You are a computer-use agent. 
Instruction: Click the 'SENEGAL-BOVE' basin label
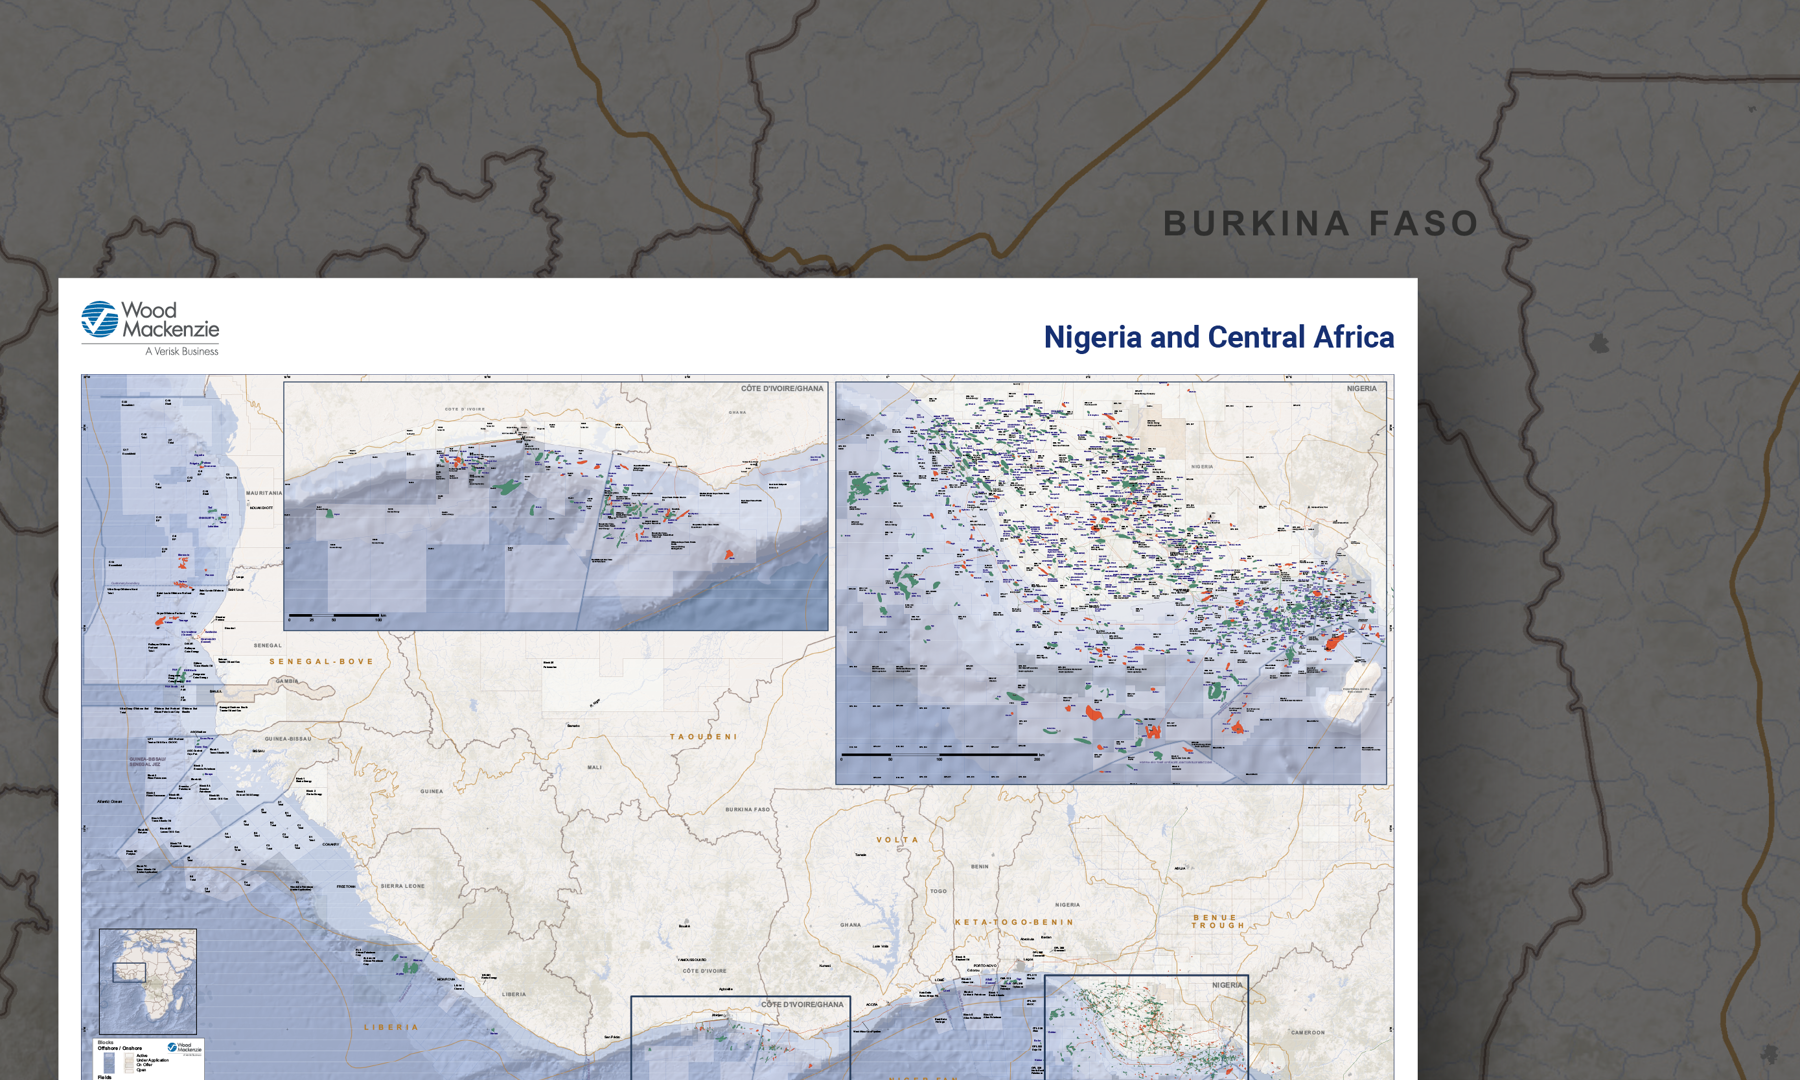(x=321, y=661)
